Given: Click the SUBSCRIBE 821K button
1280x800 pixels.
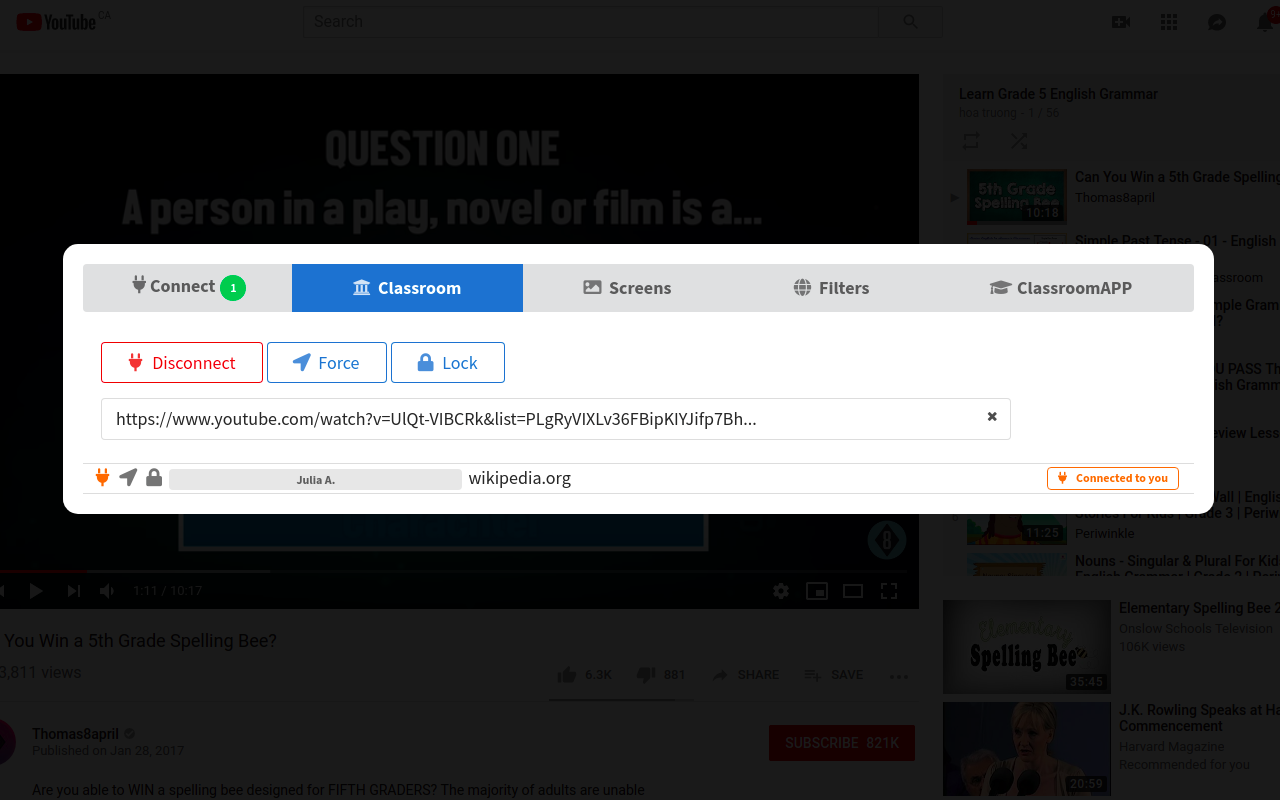Looking at the screenshot, I should tap(842, 743).
